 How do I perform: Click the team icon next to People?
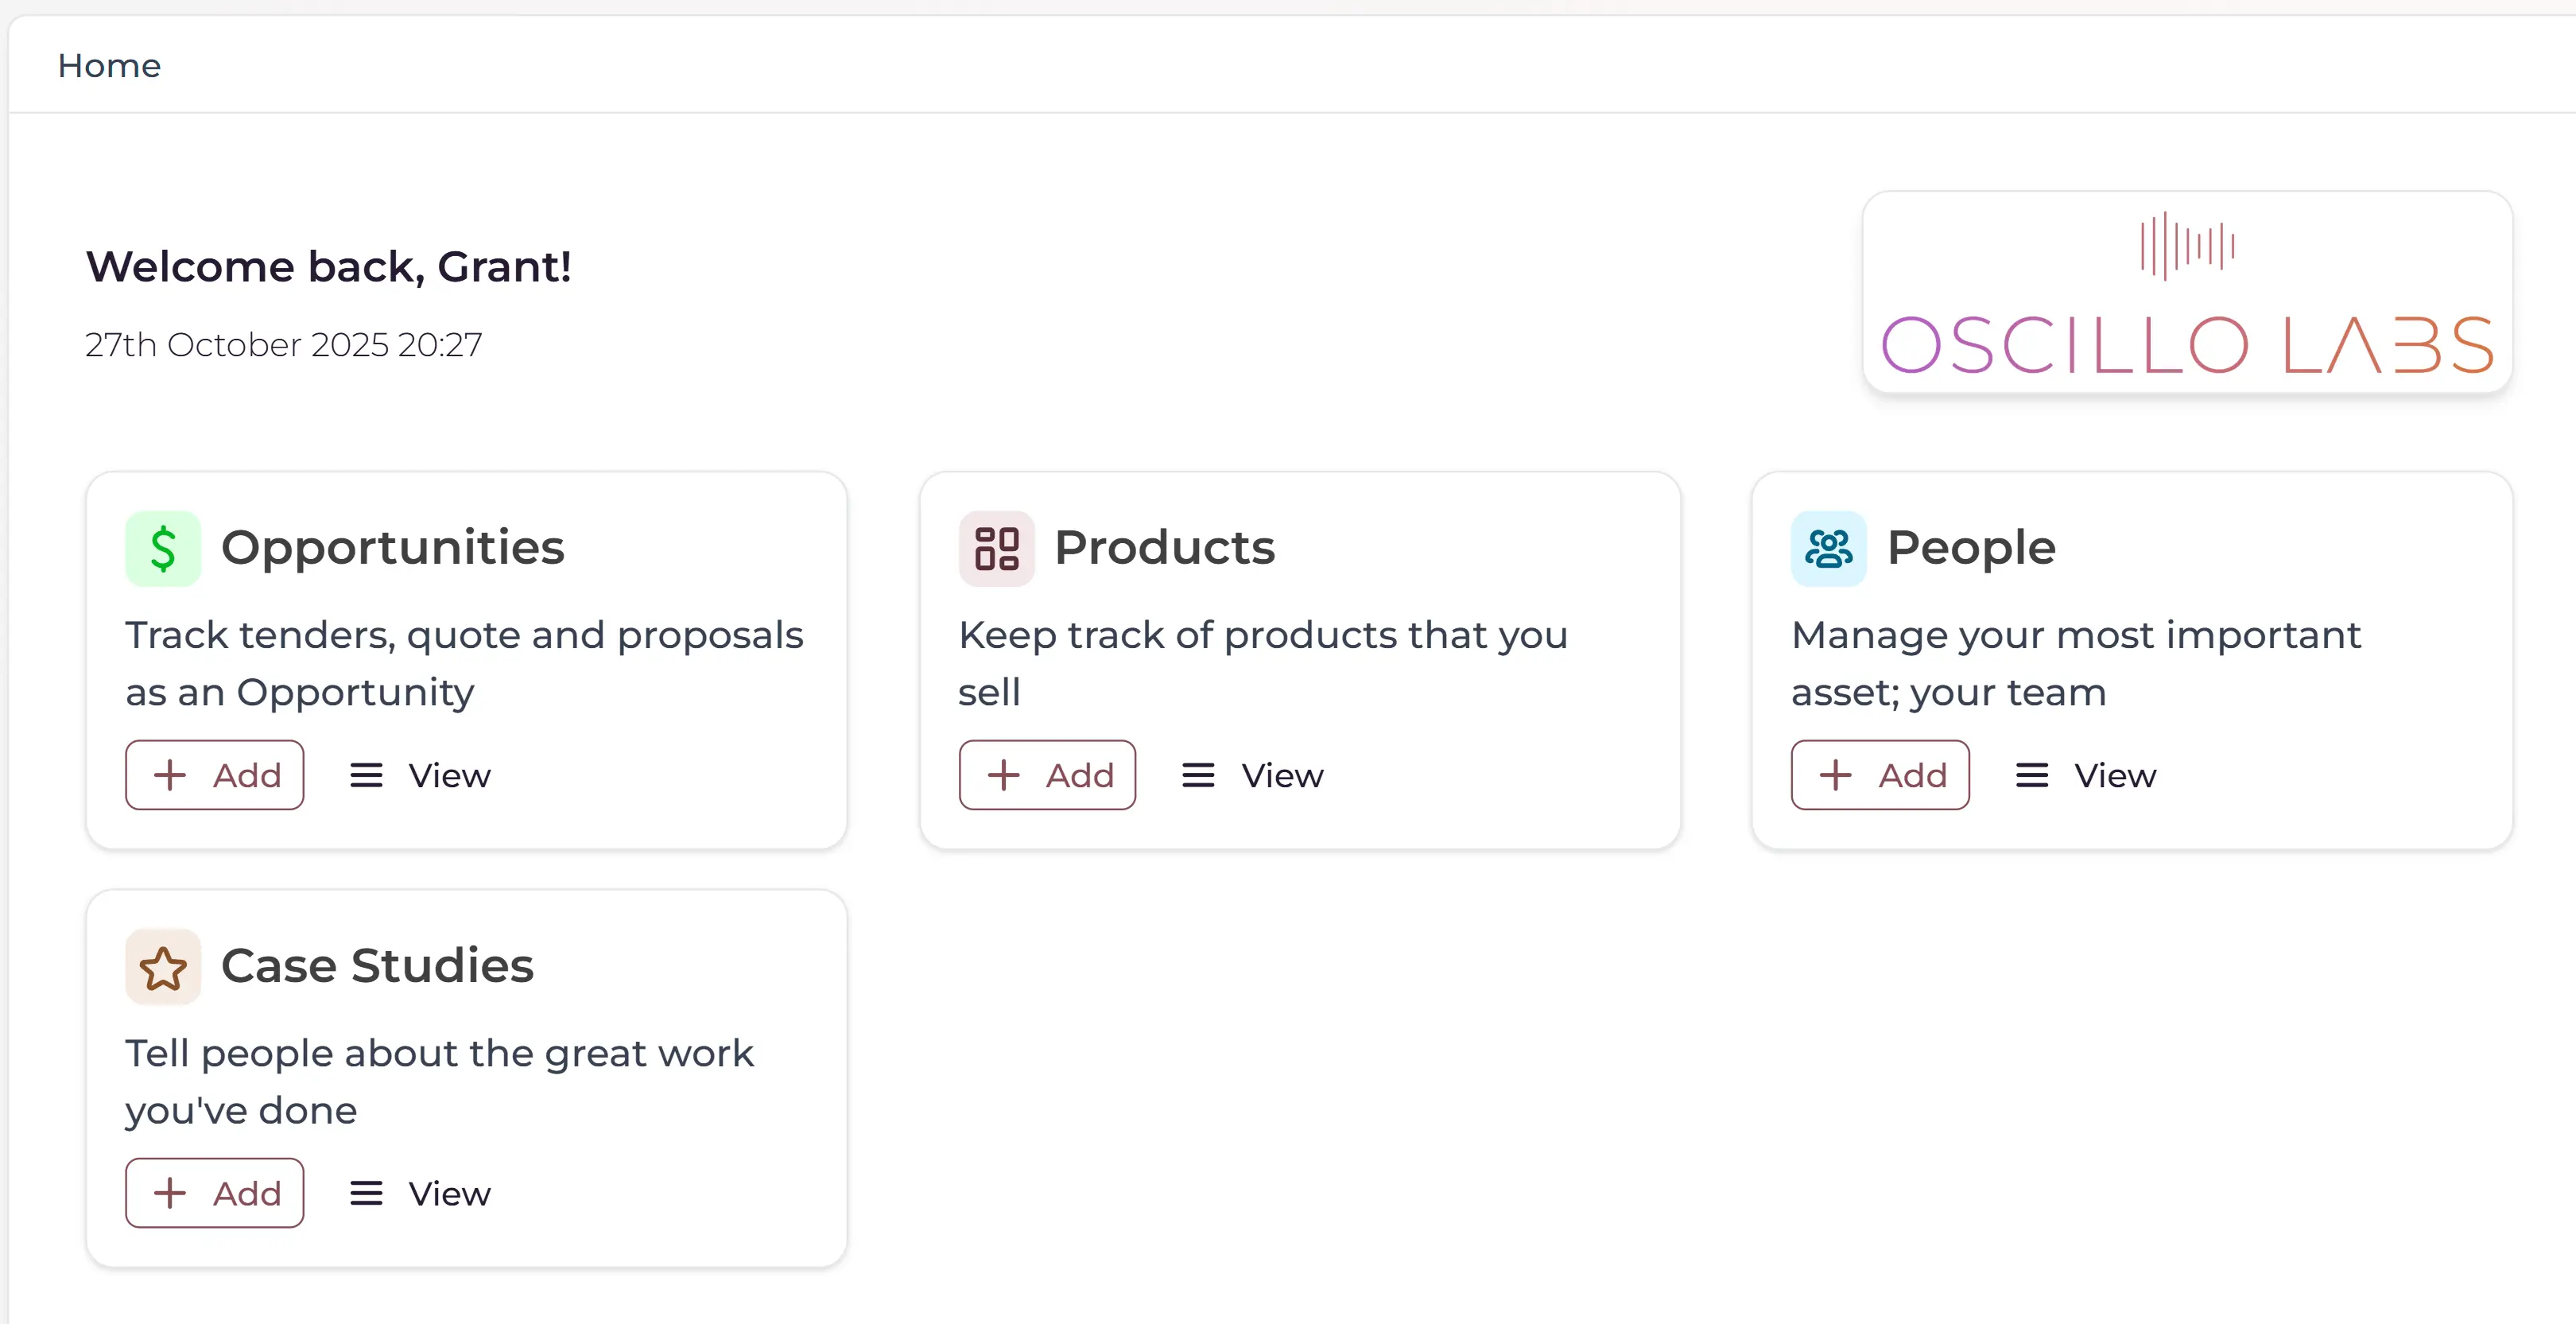point(1827,548)
